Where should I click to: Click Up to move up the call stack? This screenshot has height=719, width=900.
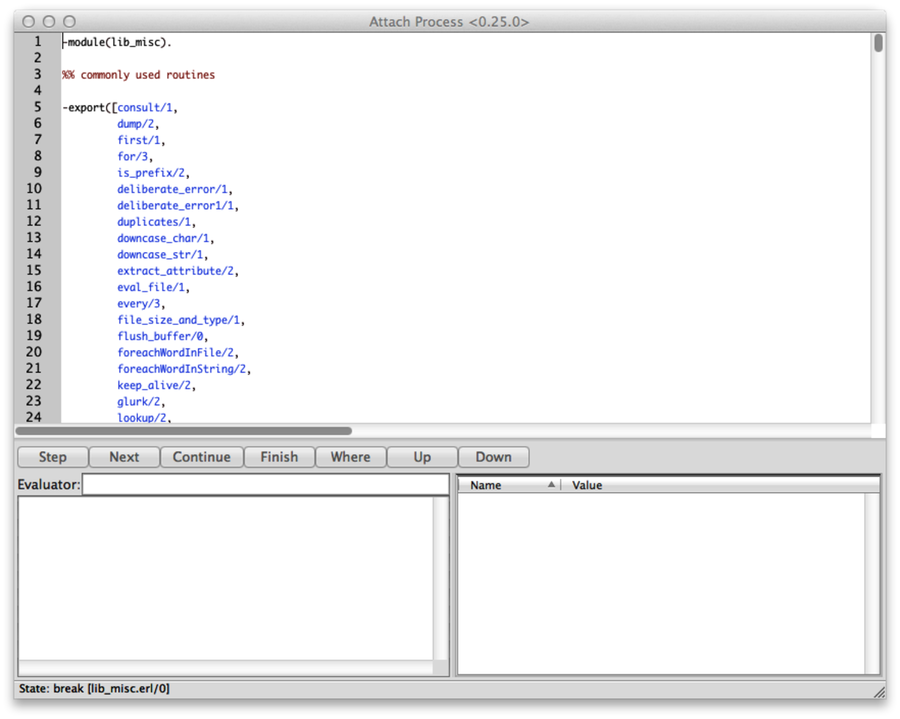click(x=421, y=456)
